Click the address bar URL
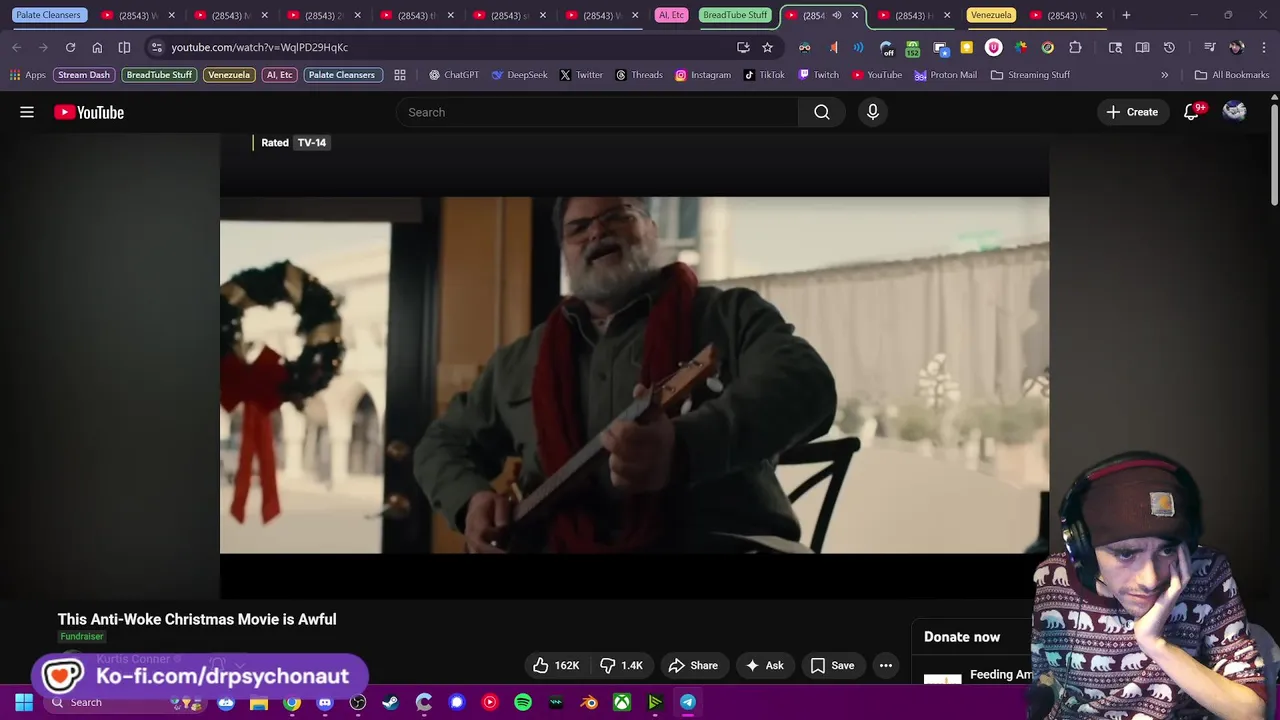Screen dimensions: 1280x720 point(259,47)
